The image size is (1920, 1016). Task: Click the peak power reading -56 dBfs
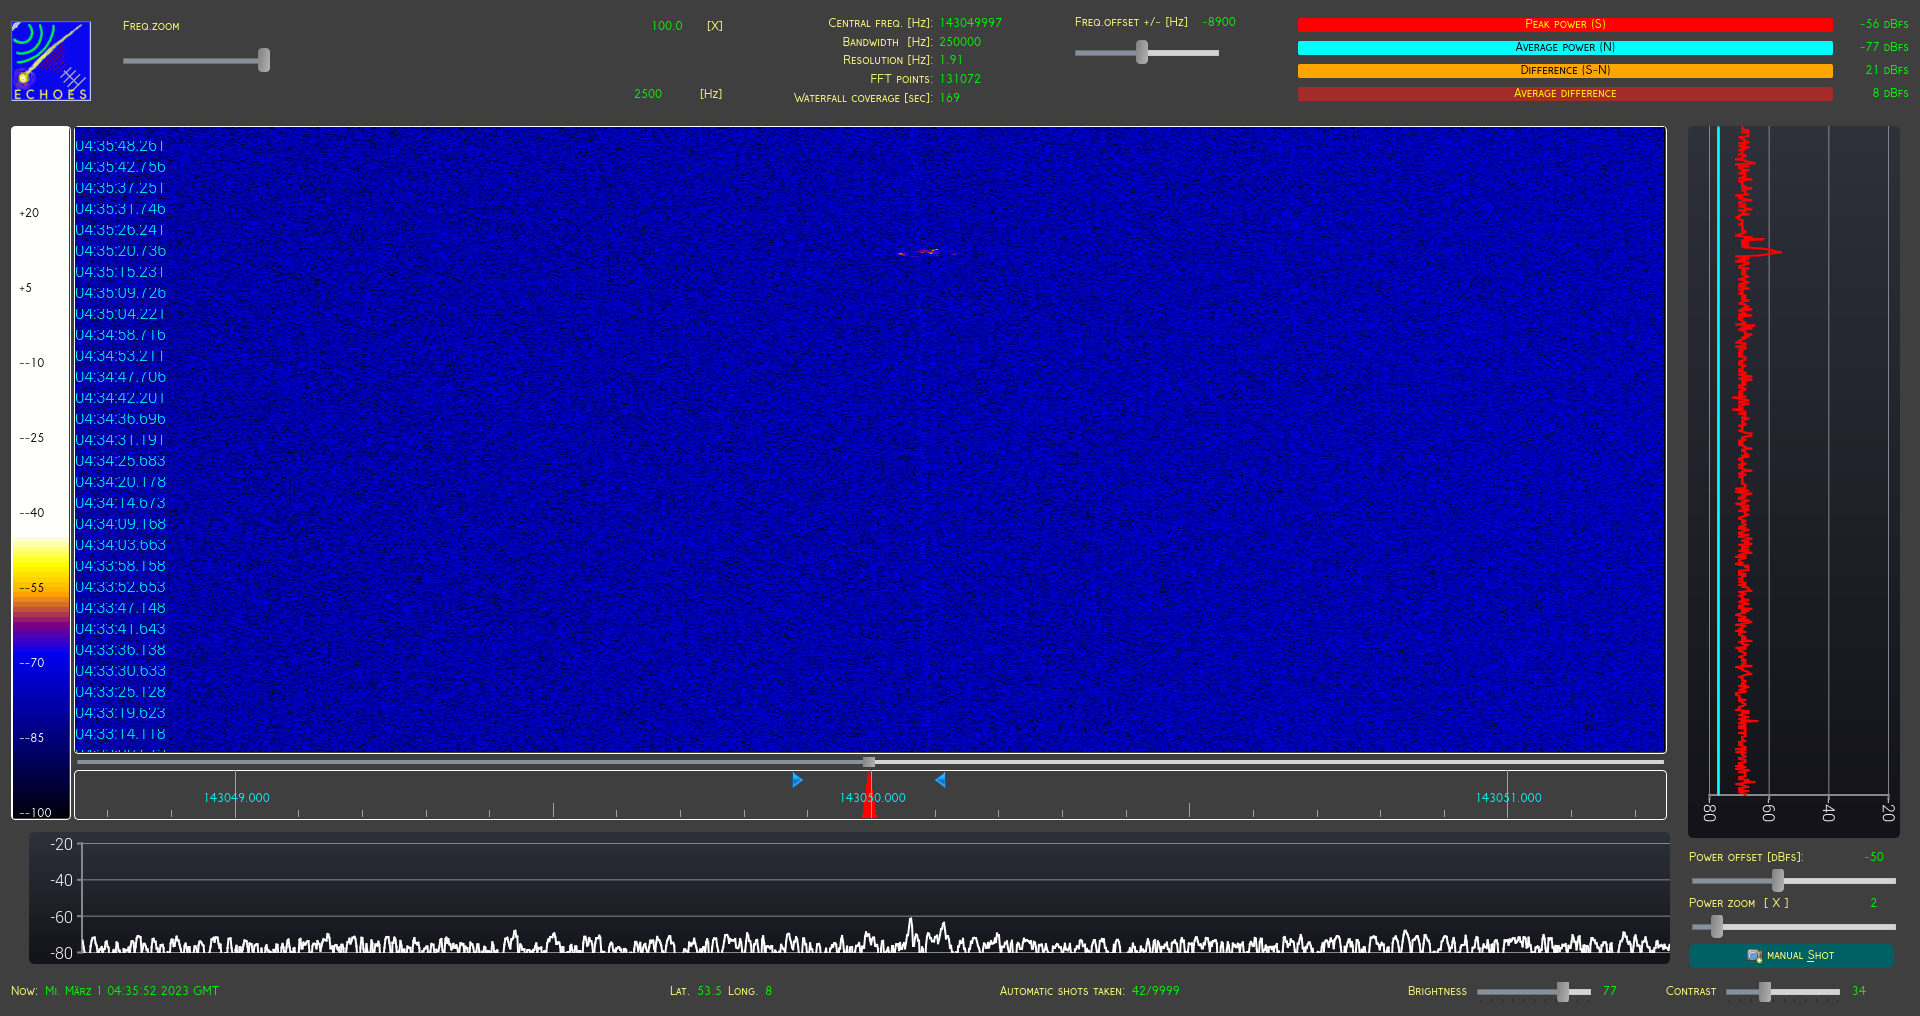[1885, 24]
